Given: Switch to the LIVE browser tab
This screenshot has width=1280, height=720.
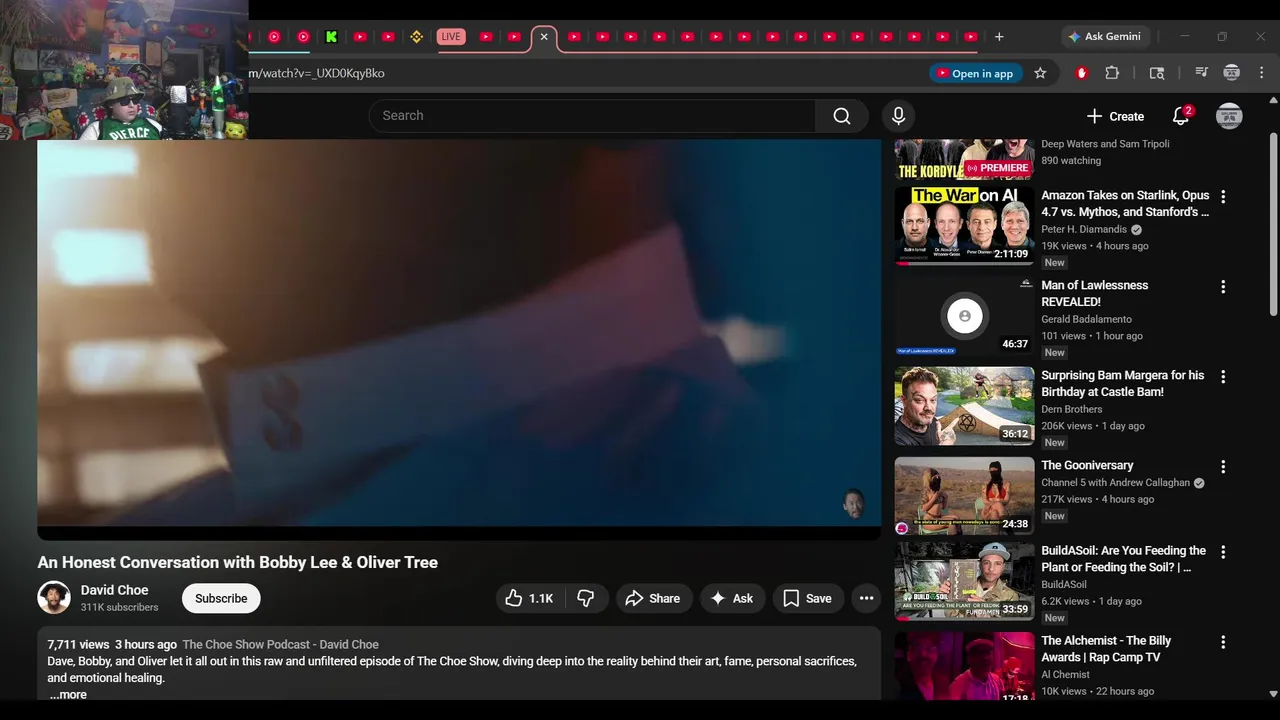Looking at the screenshot, I should [x=451, y=37].
